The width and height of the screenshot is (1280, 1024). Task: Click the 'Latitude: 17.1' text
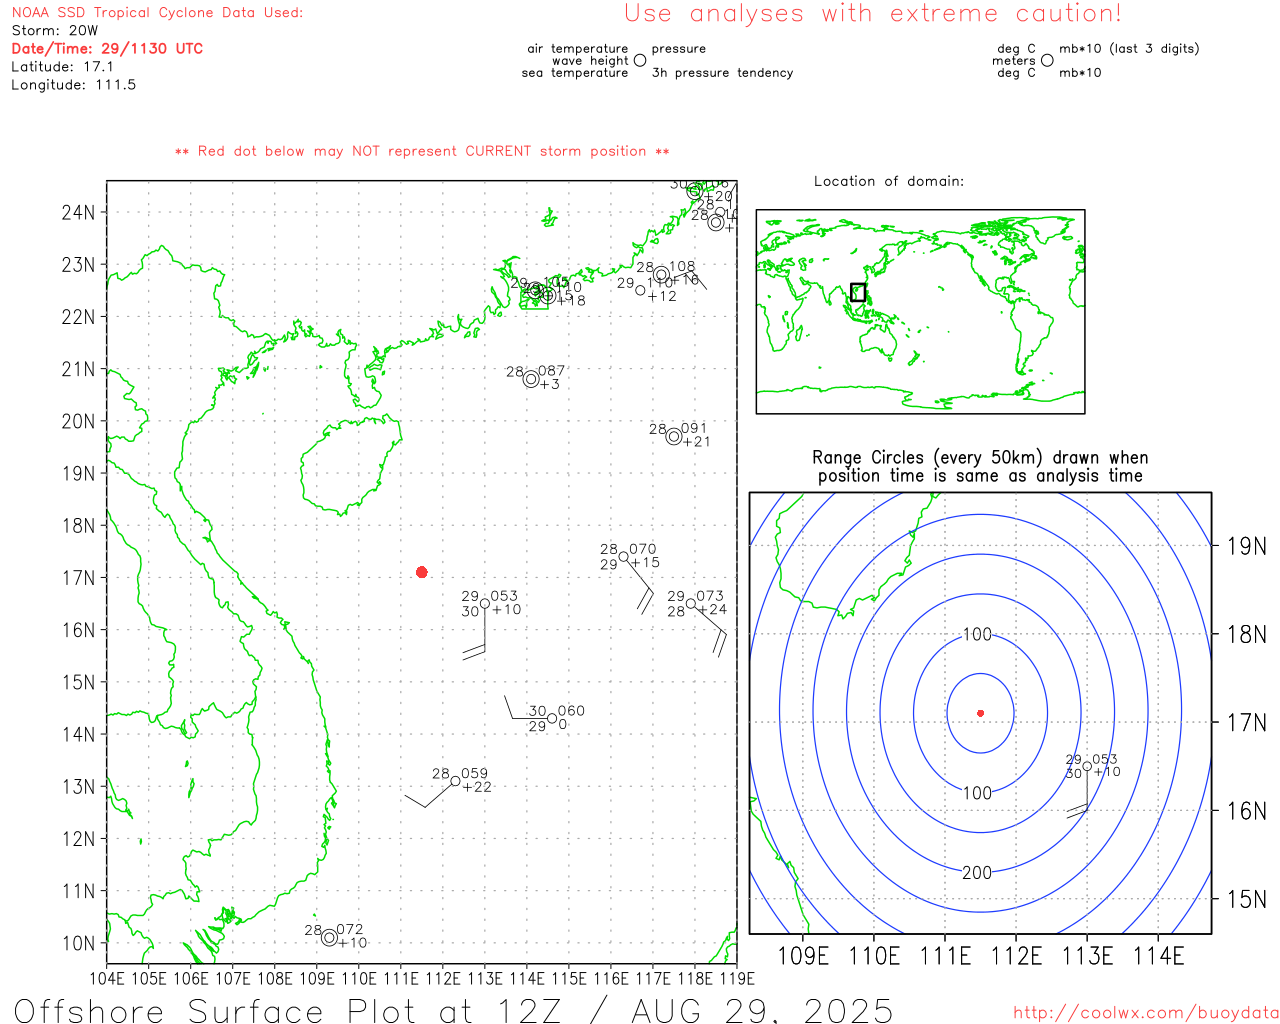coord(62,67)
